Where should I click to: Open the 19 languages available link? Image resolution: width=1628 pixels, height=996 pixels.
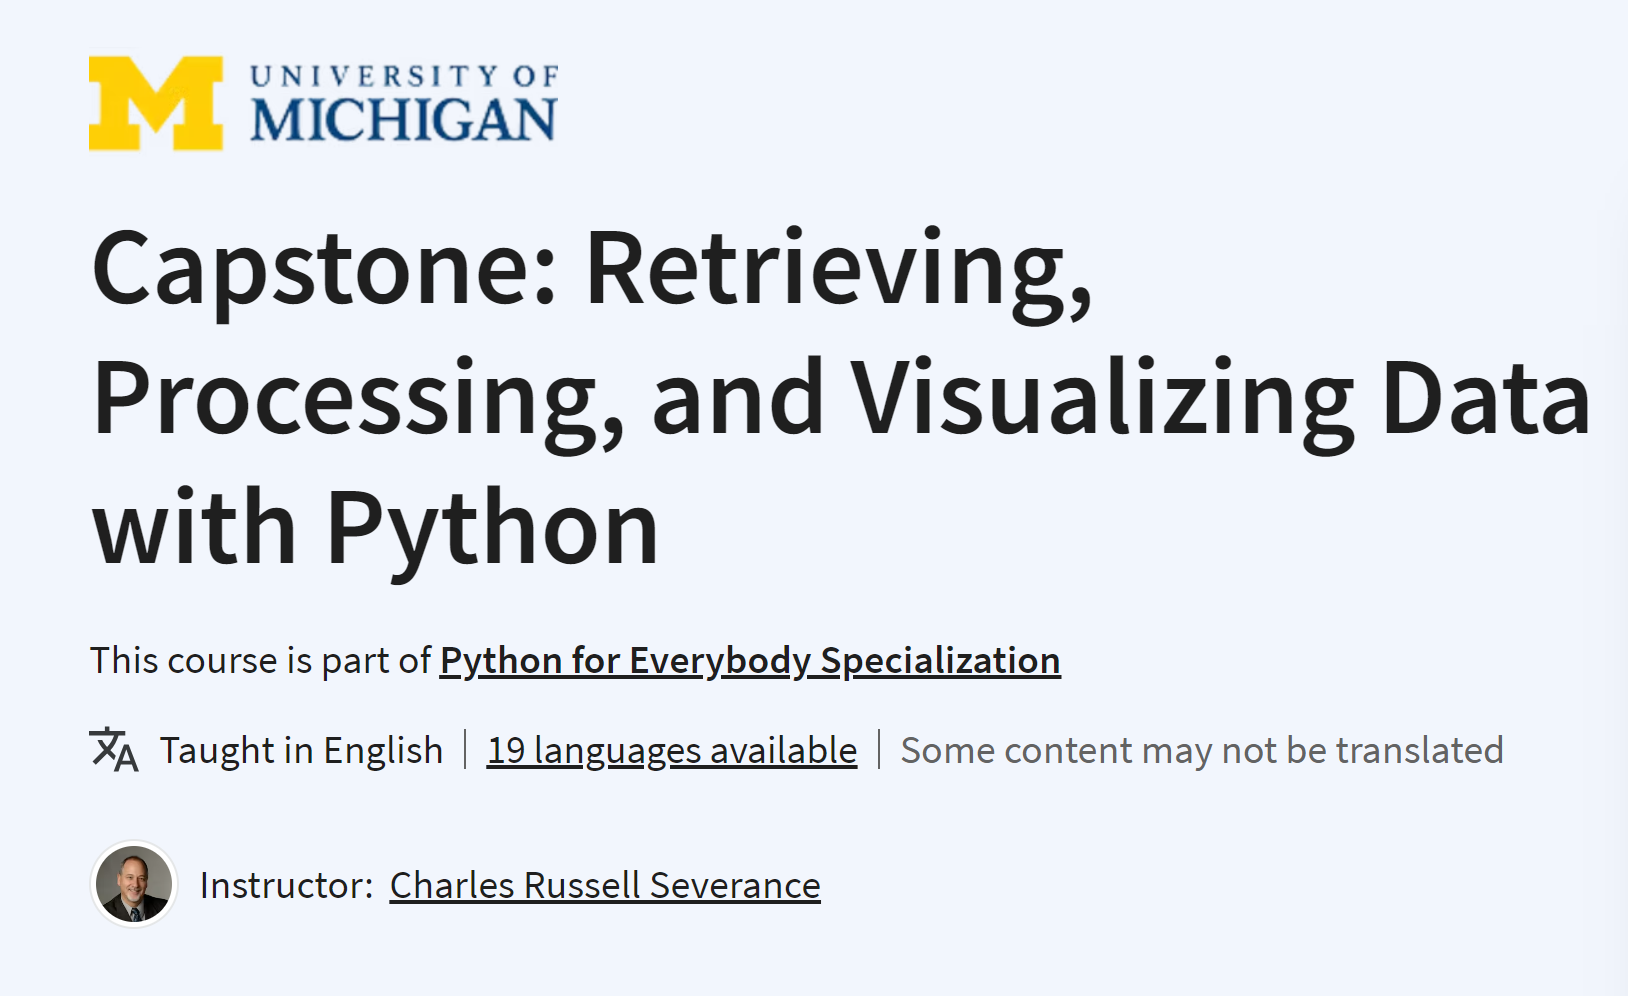672,751
